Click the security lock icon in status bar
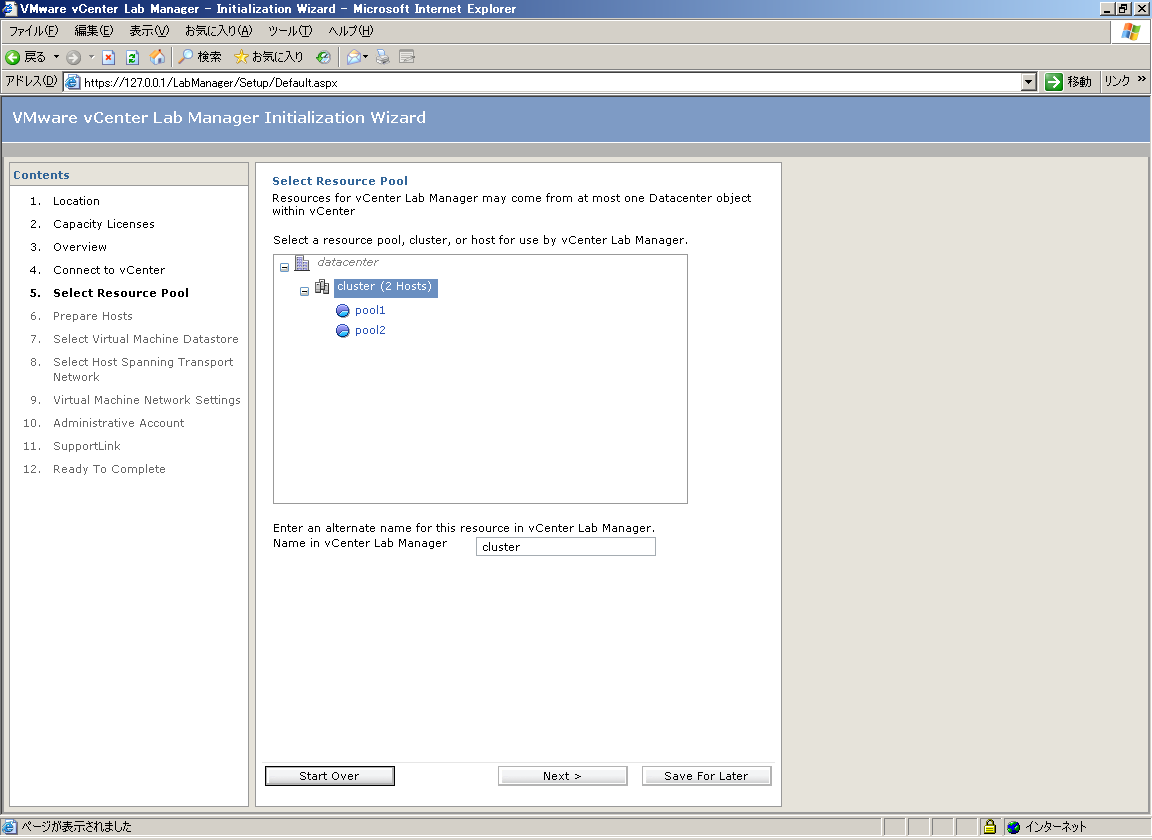1152x840 pixels. pyautogui.click(x=990, y=827)
